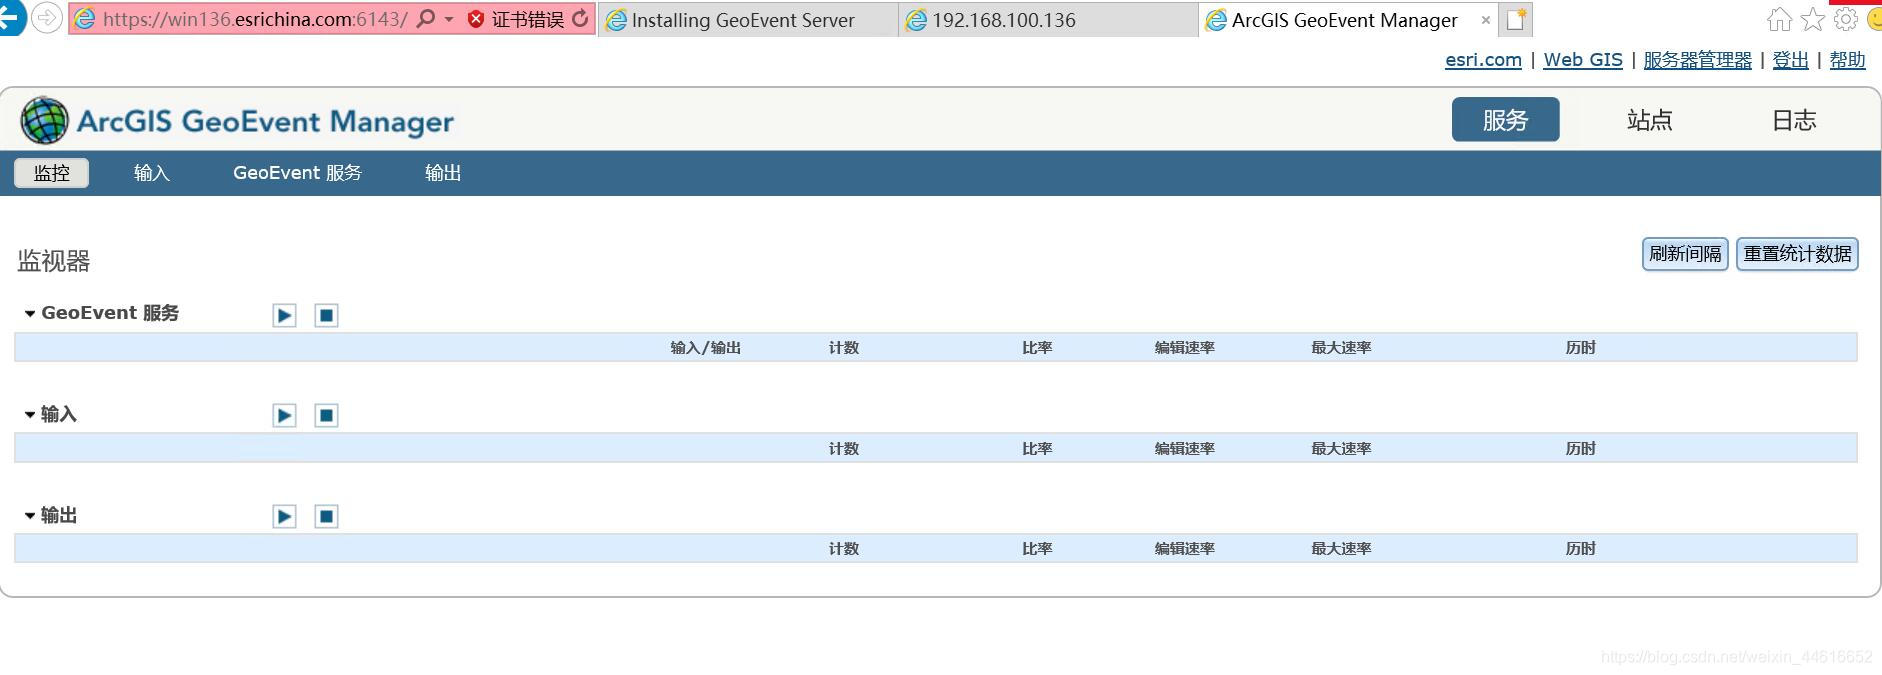Click 编辑速率 column header in 输出 table
The width and height of the screenshot is (1882, 675).
(x=1184, y=549)
